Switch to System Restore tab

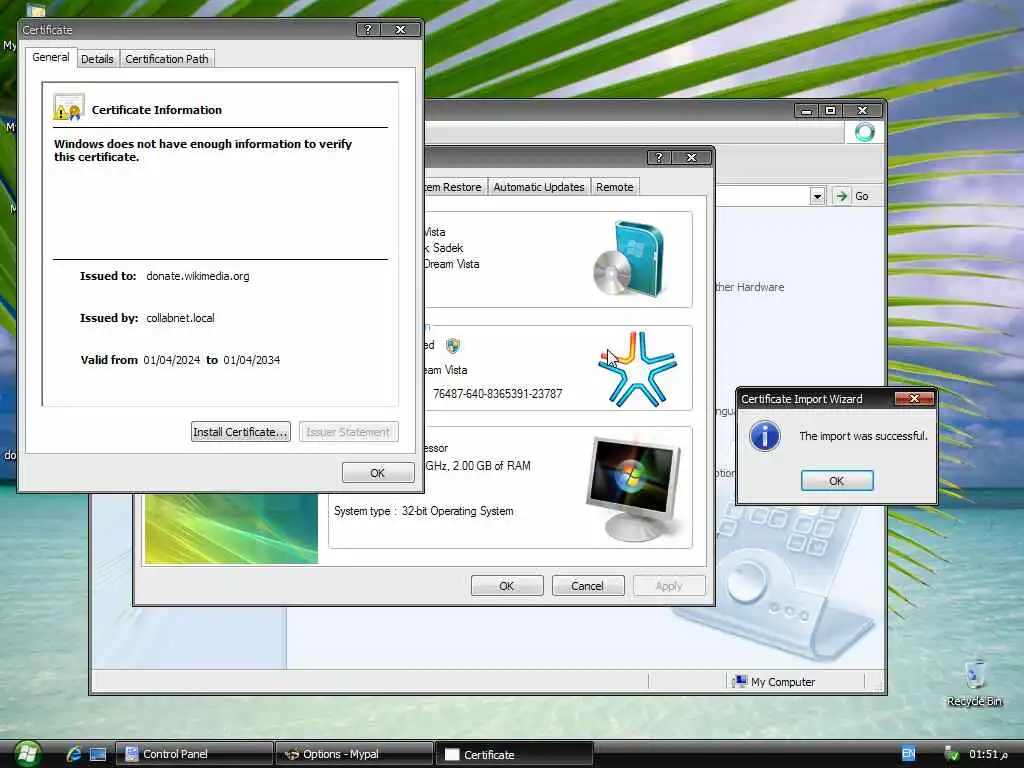453,187
